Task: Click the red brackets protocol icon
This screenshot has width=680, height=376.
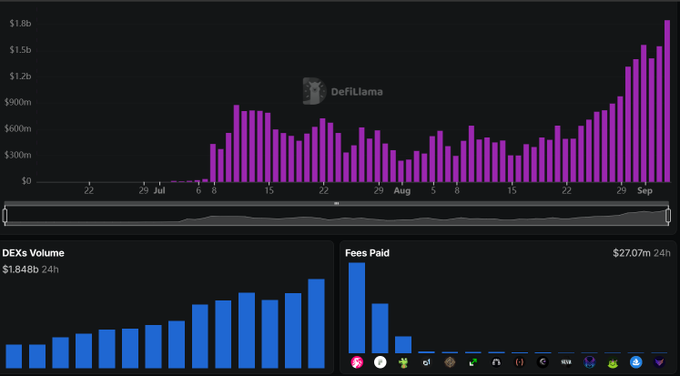Action: pyautogui.click(x=520, y=362)
